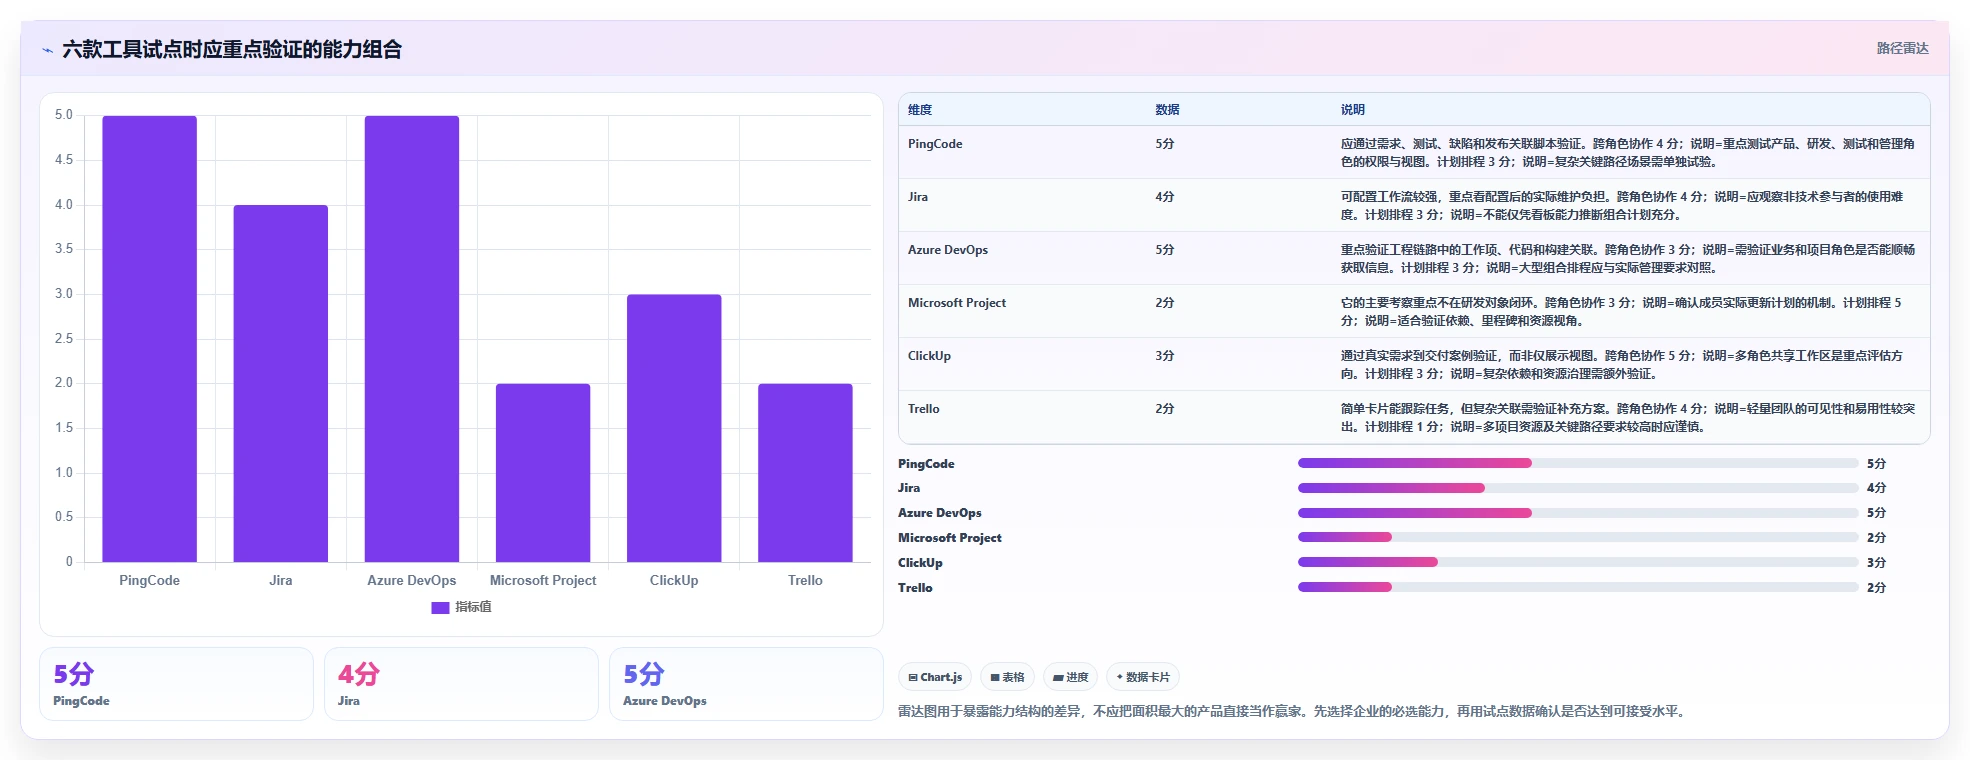
Task: Click the 维度 column header
Action: click(x=920, y=110)
